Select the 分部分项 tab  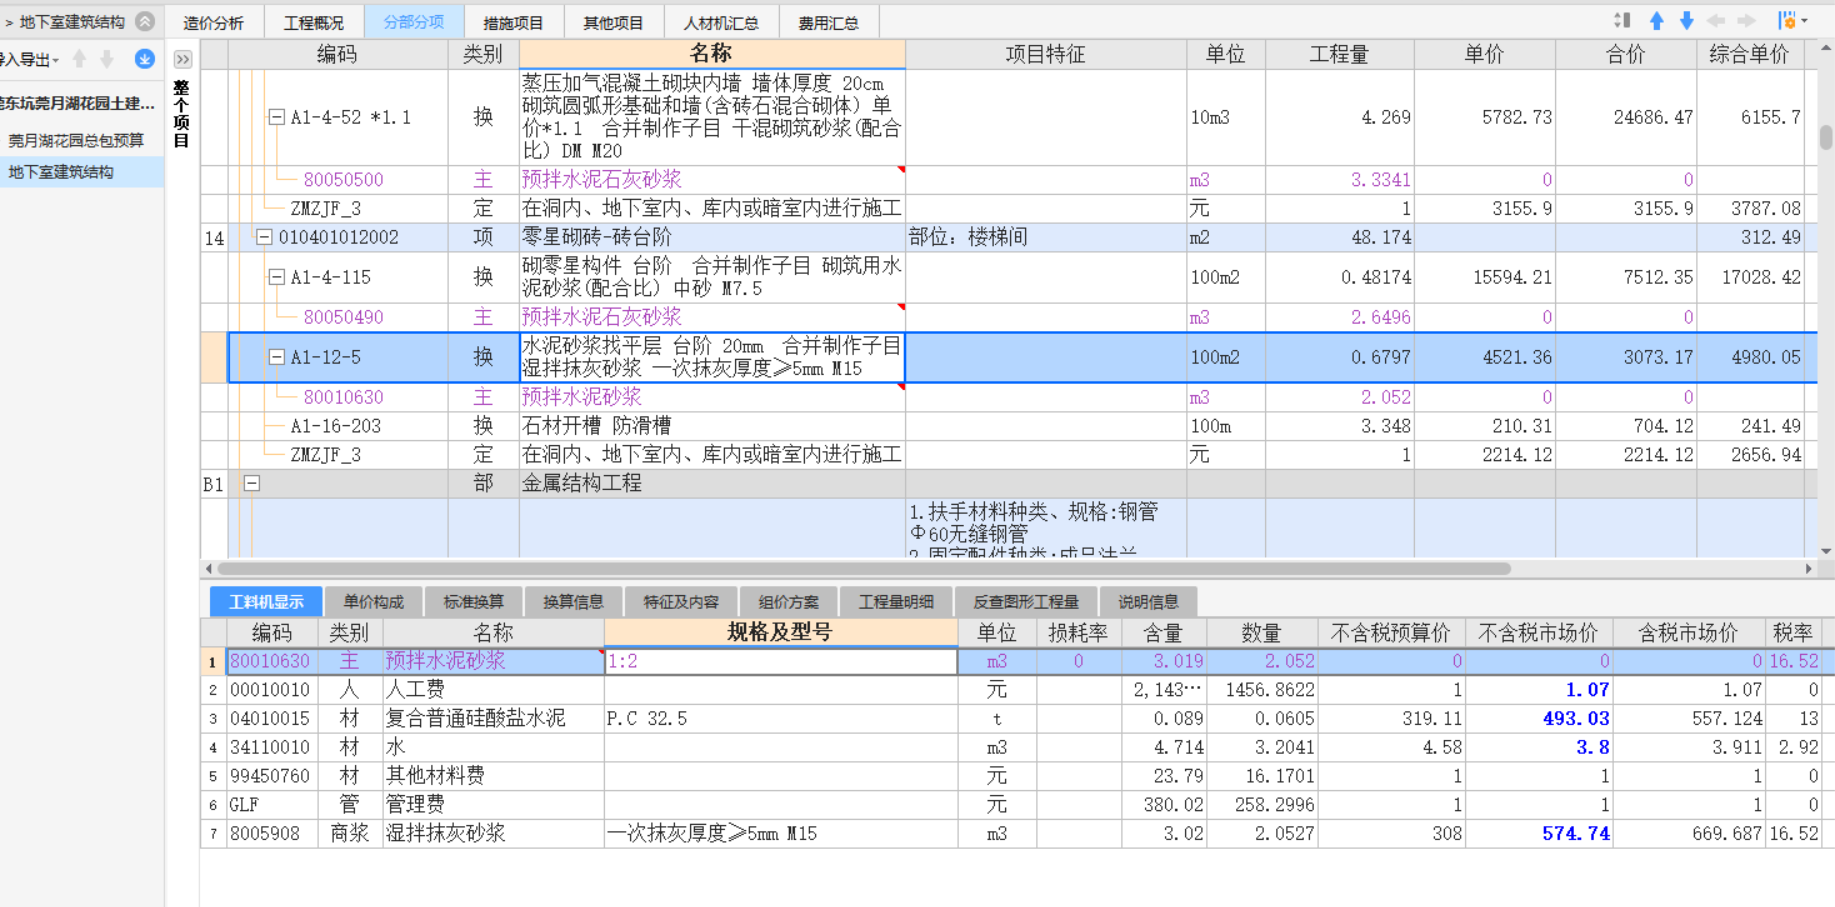[413, 22]
